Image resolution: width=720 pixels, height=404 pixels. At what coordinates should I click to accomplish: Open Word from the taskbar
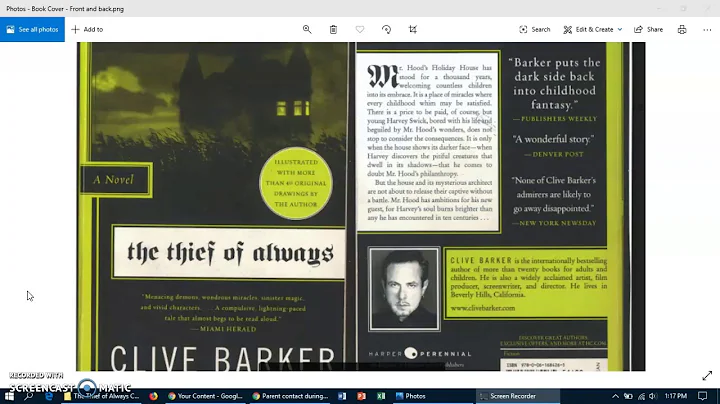pos(342,396)
